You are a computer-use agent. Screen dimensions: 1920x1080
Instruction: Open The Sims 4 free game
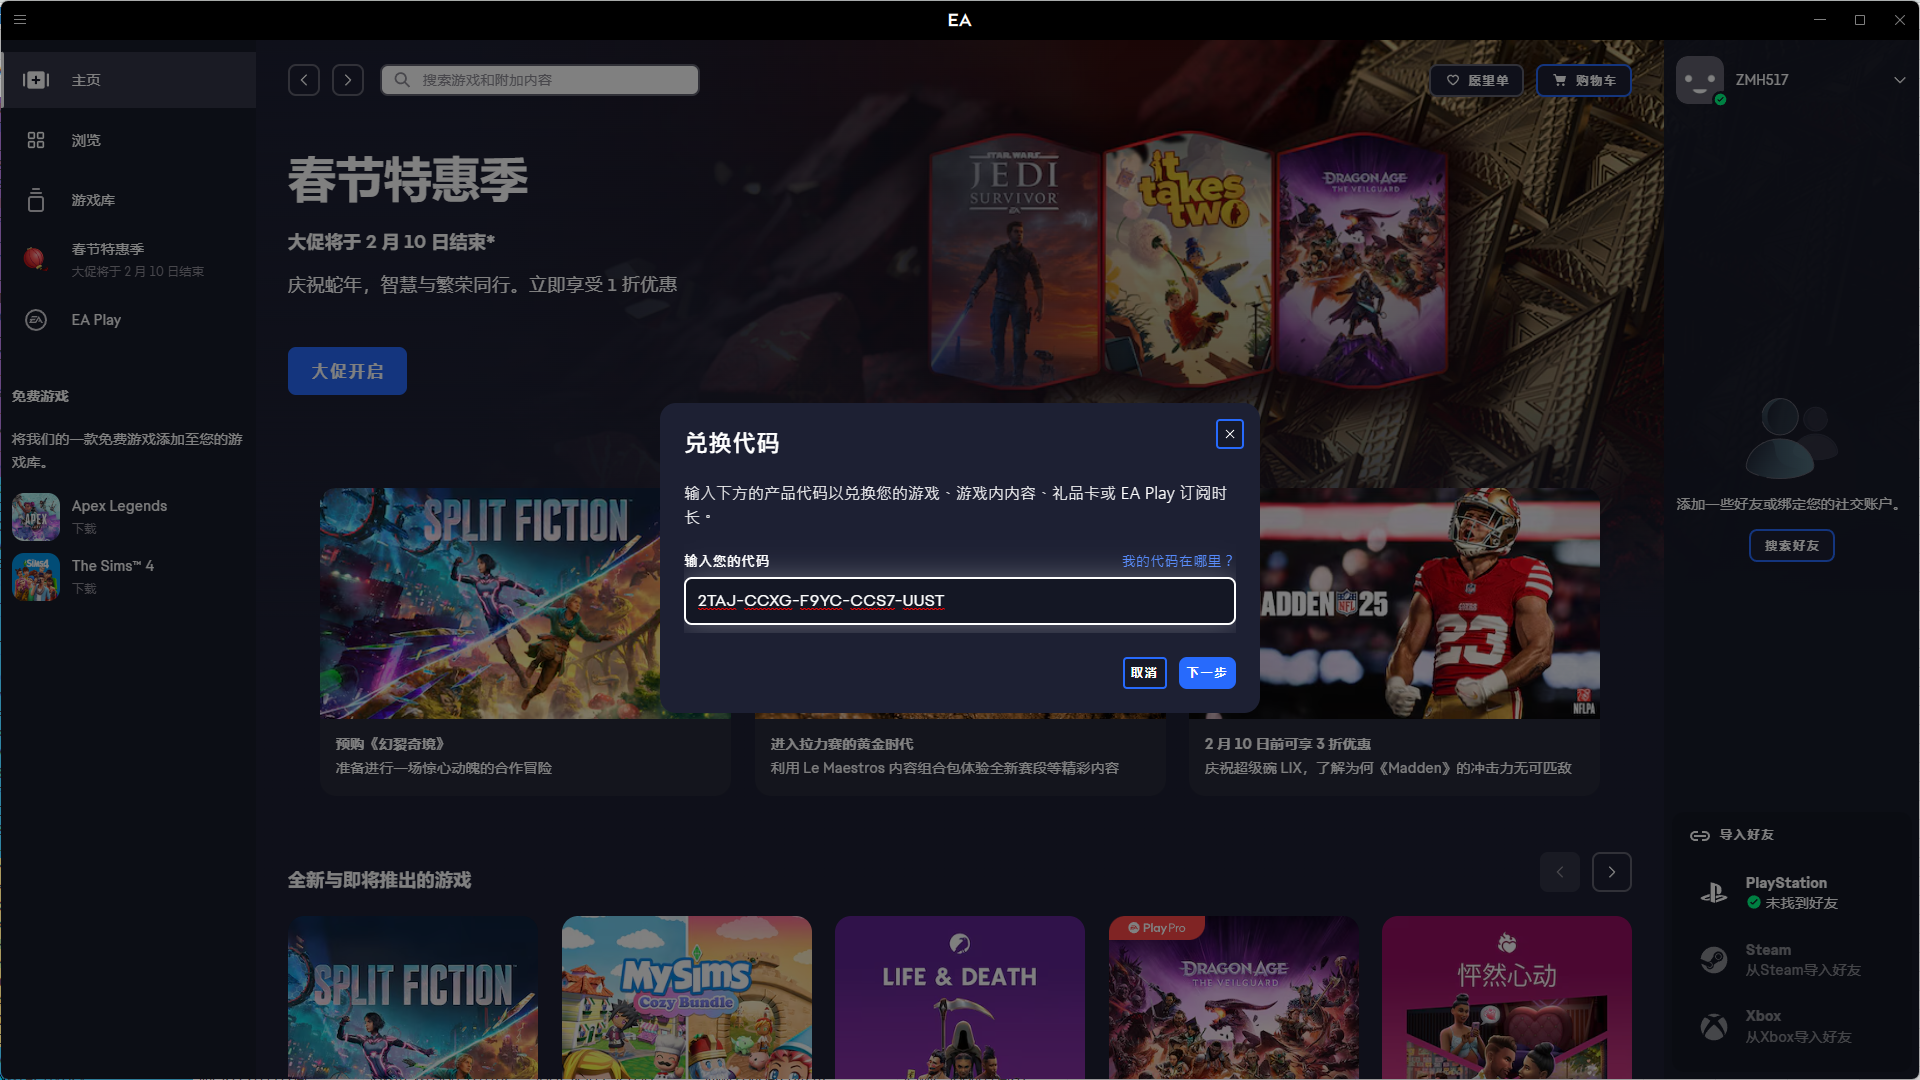(128, 576)
